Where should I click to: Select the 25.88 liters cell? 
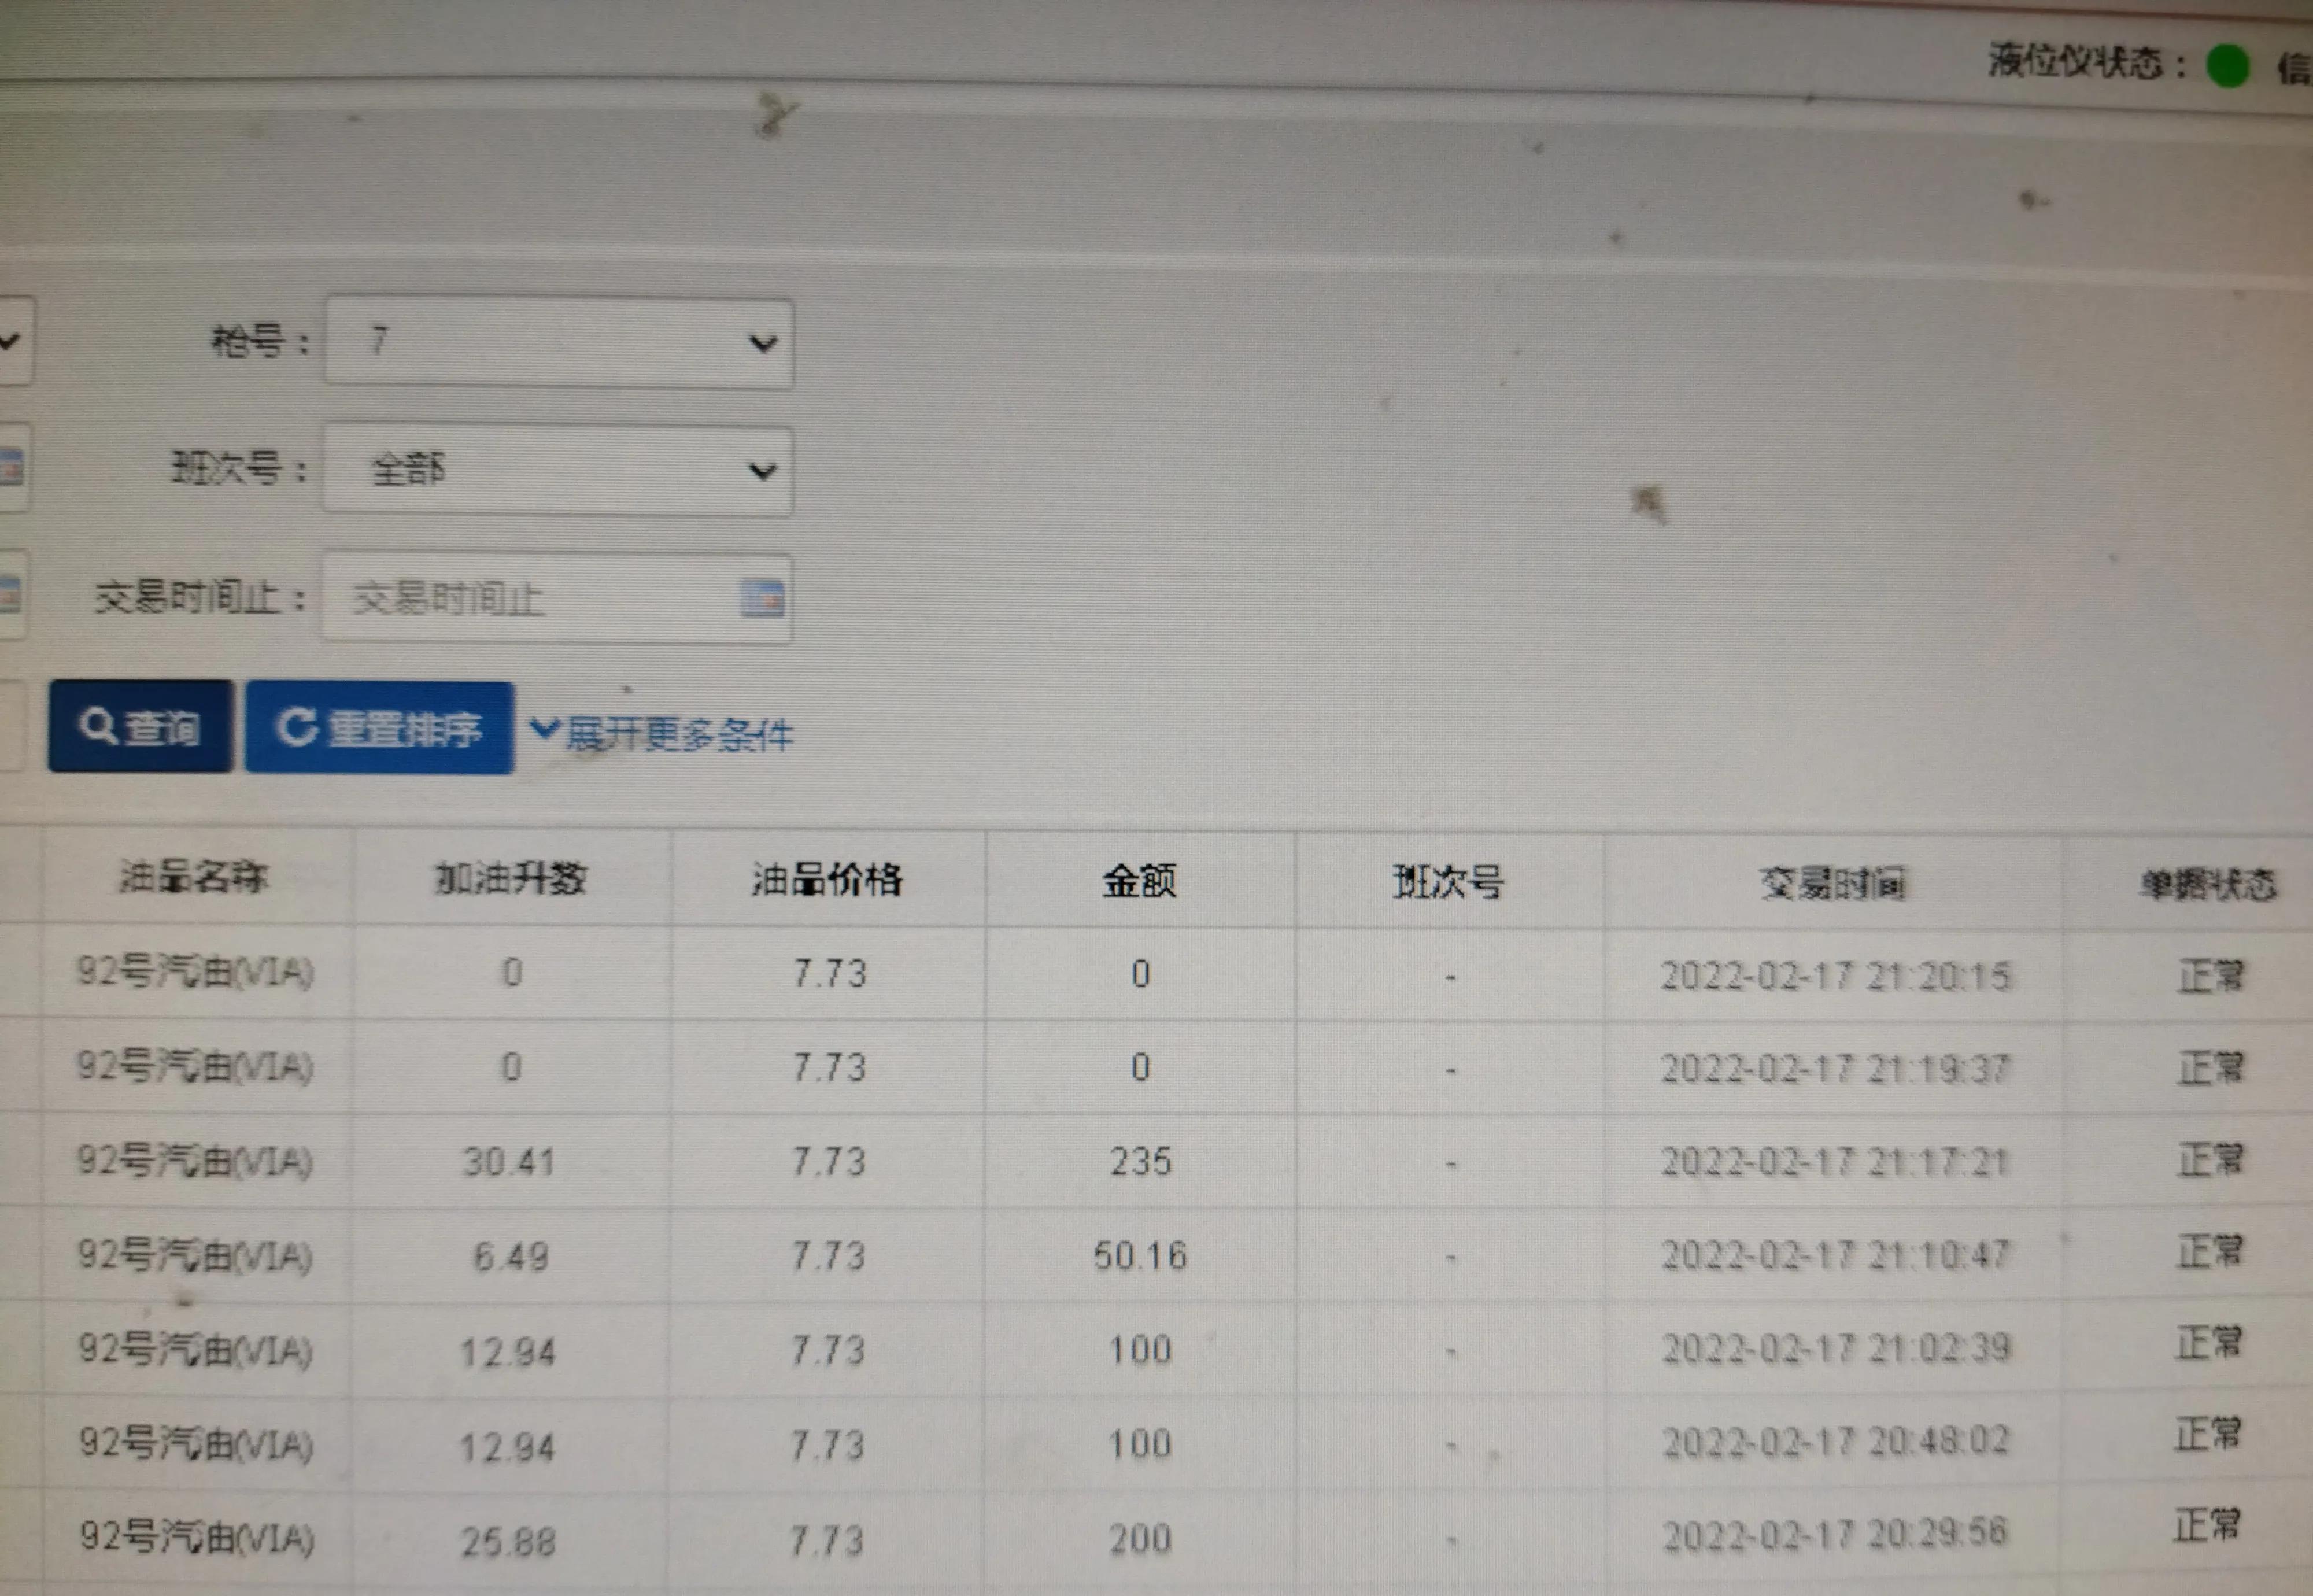coord(508,1542)
